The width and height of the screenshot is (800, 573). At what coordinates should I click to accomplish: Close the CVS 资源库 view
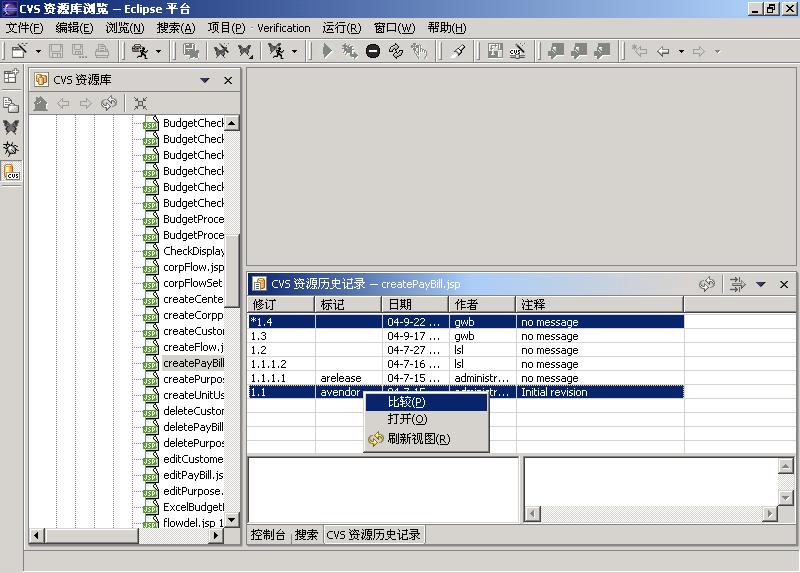pyautogui.click(x=228, y=80)
